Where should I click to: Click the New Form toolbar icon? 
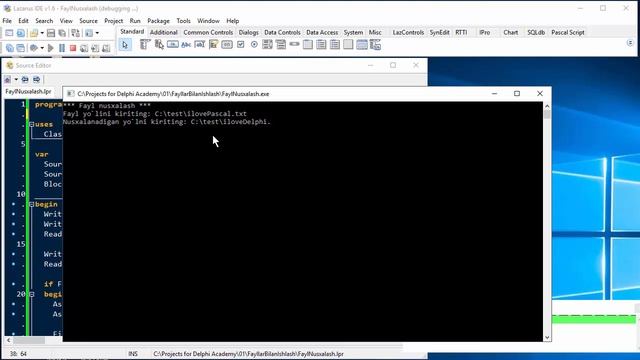click(20, 33)
